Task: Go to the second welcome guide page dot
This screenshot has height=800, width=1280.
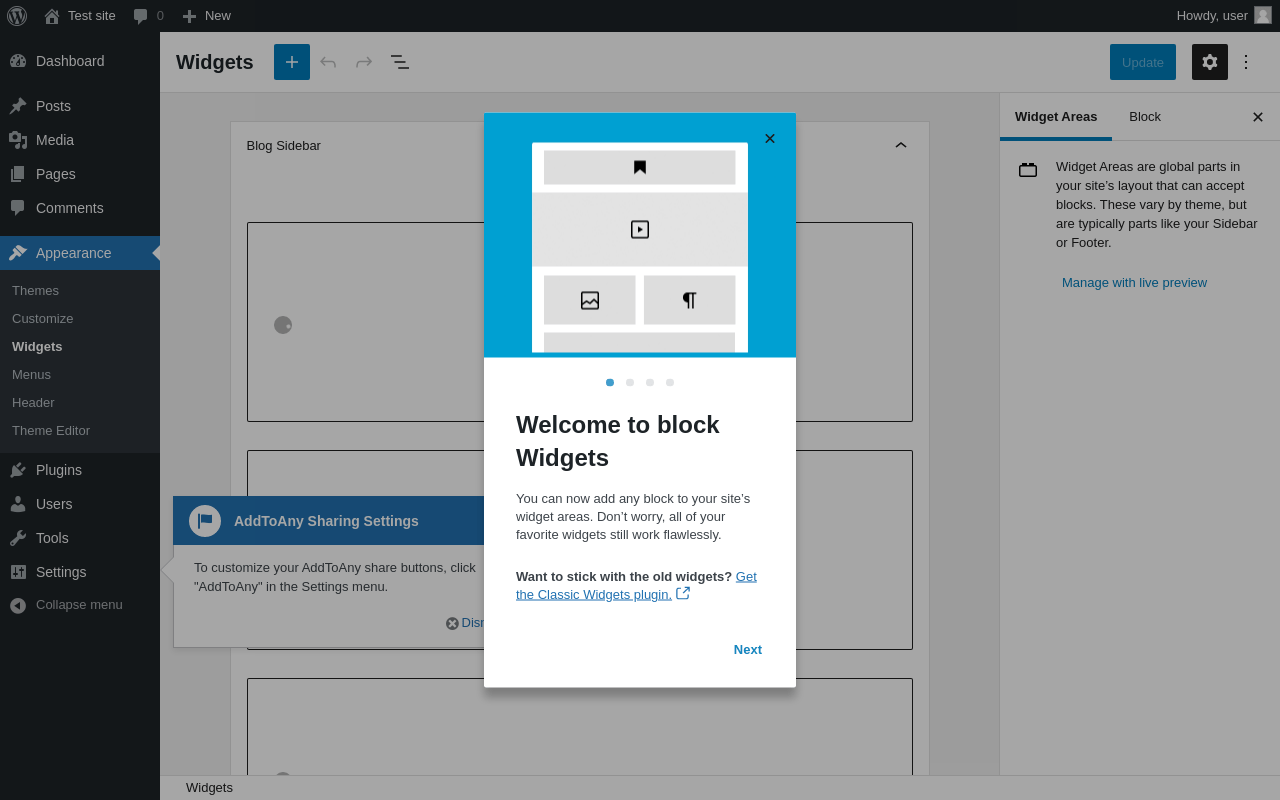Action: tap(630, 382)
